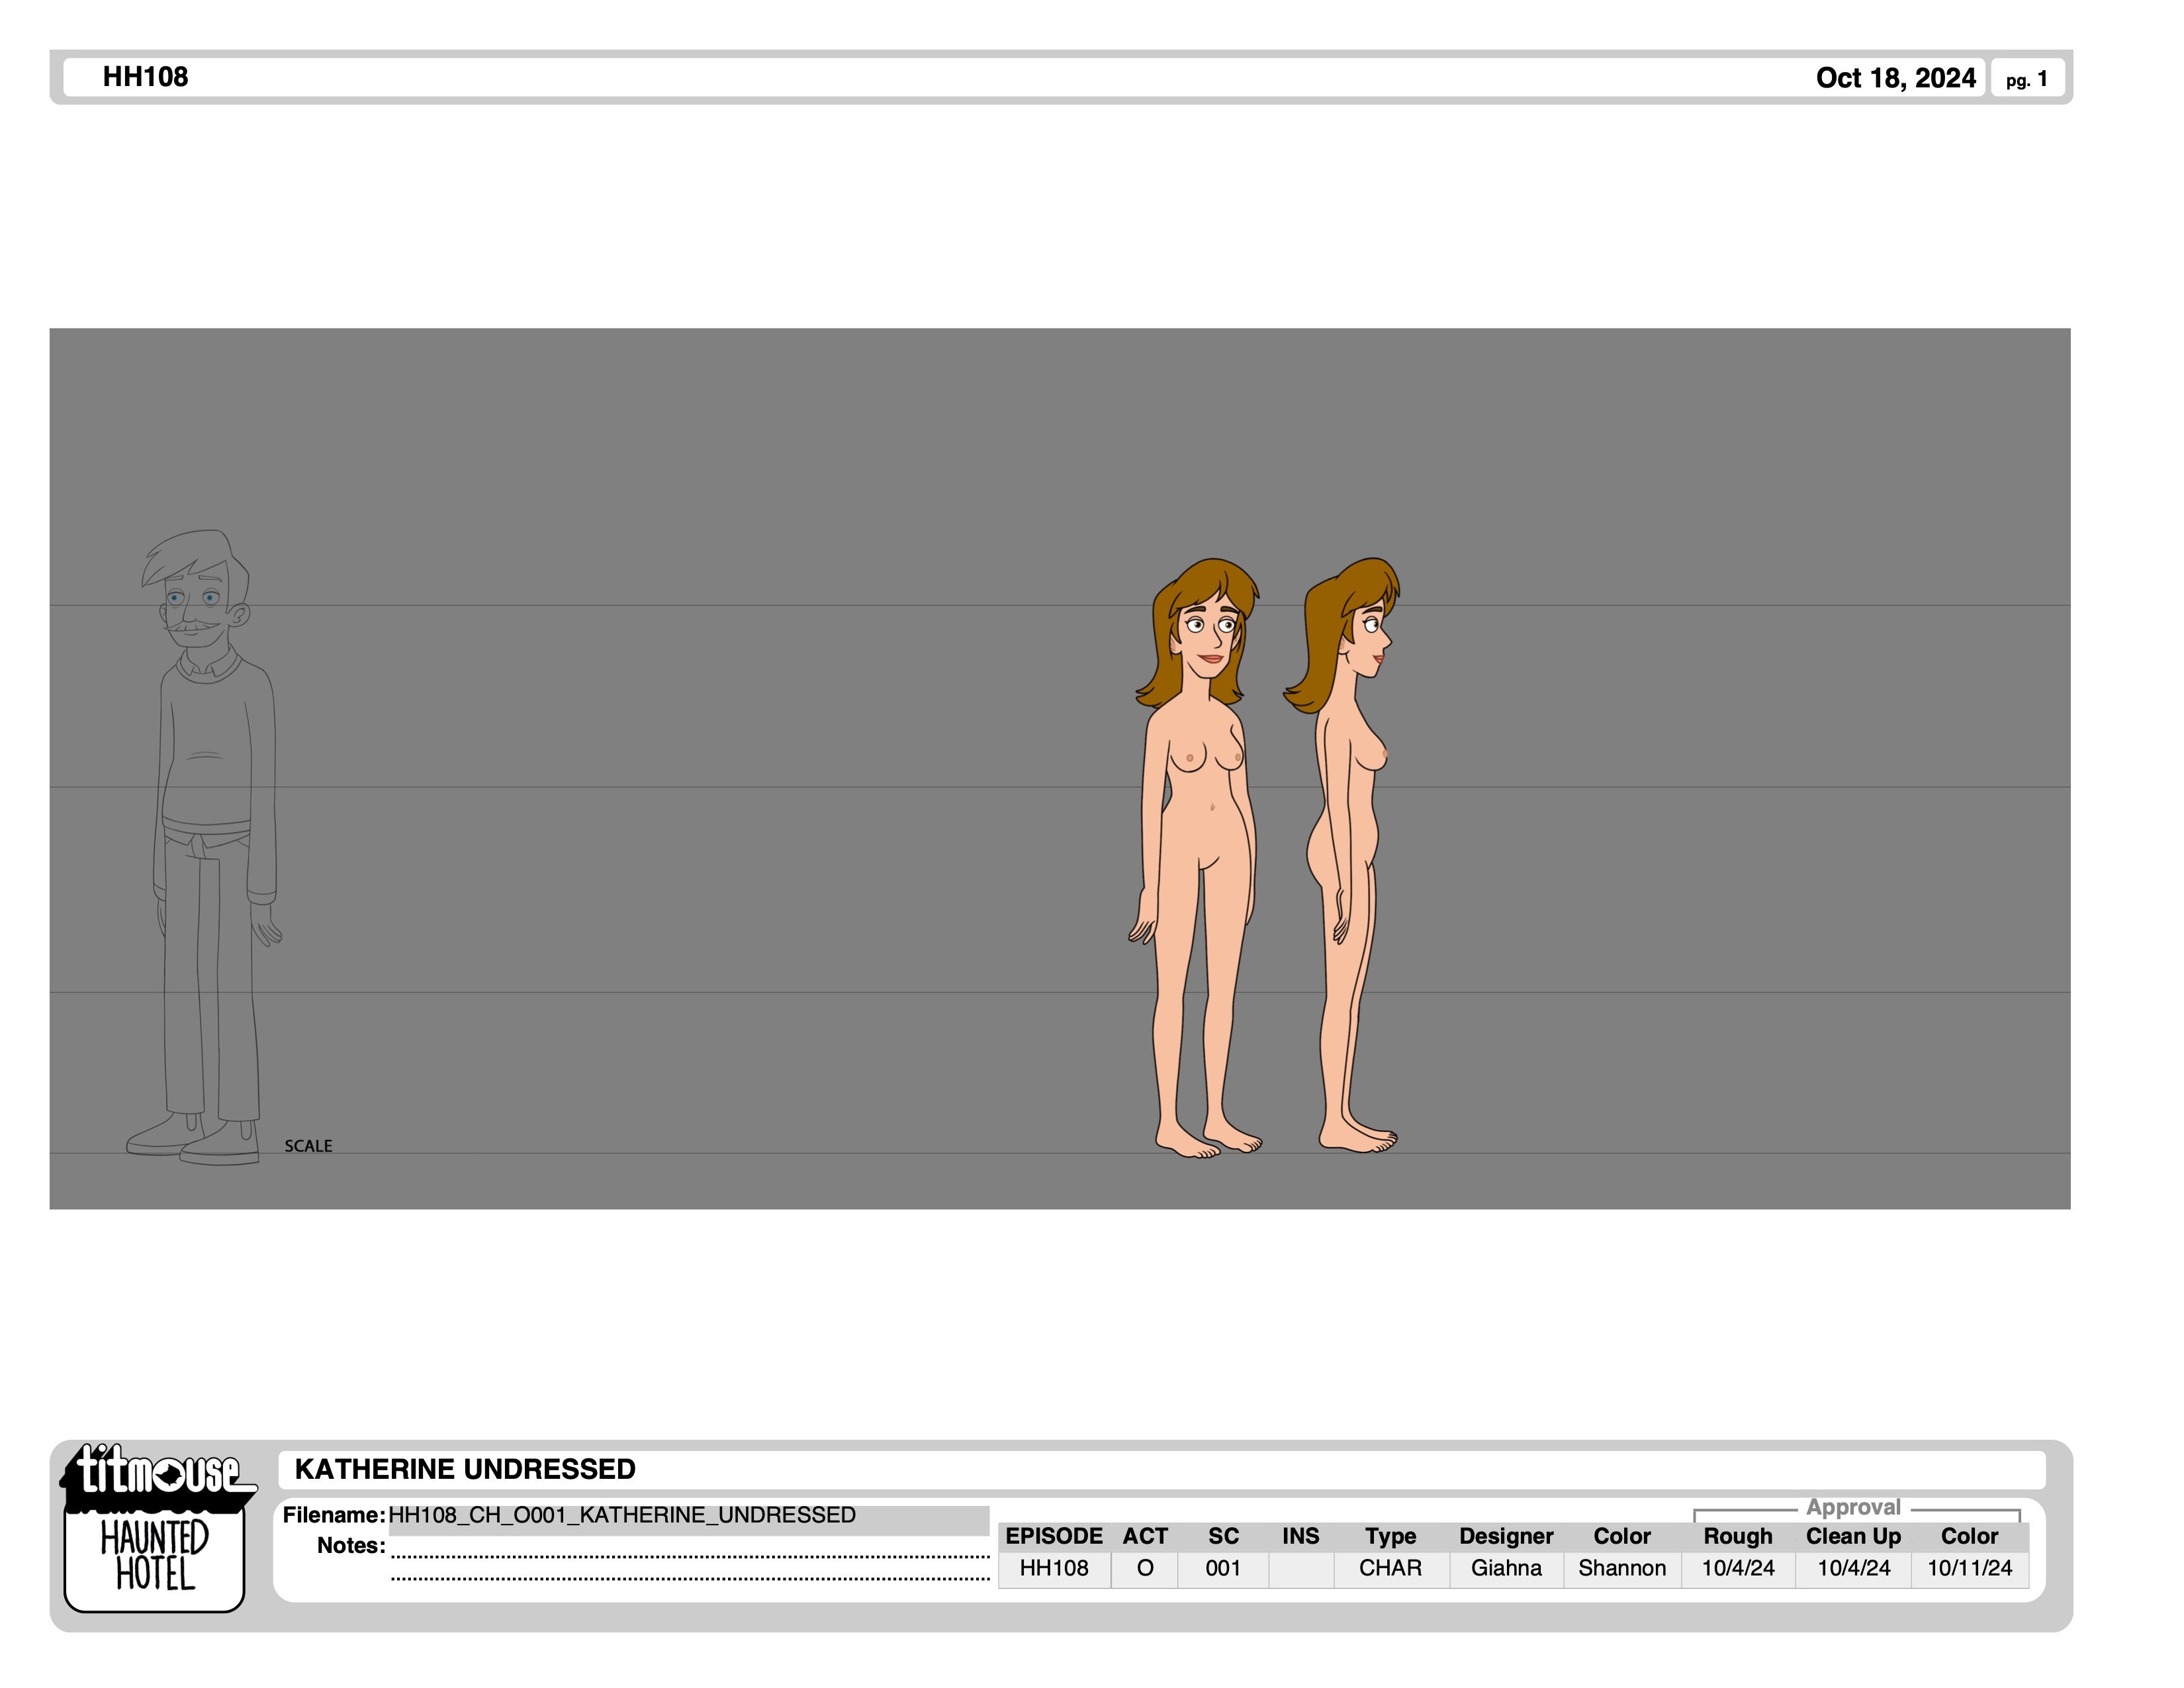Click the Clean Up approval date 10/4/24
Screen dimensions: 2184x1688
(1853, 1568)
